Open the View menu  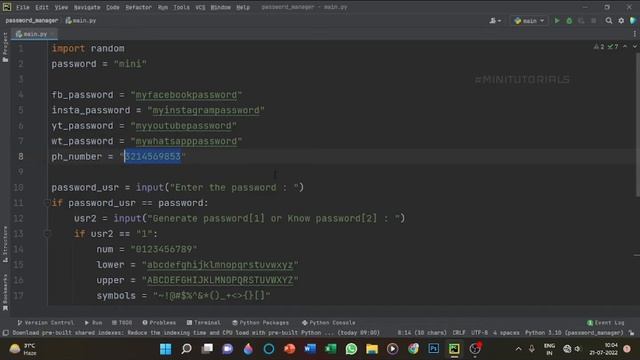coord(61,7)
